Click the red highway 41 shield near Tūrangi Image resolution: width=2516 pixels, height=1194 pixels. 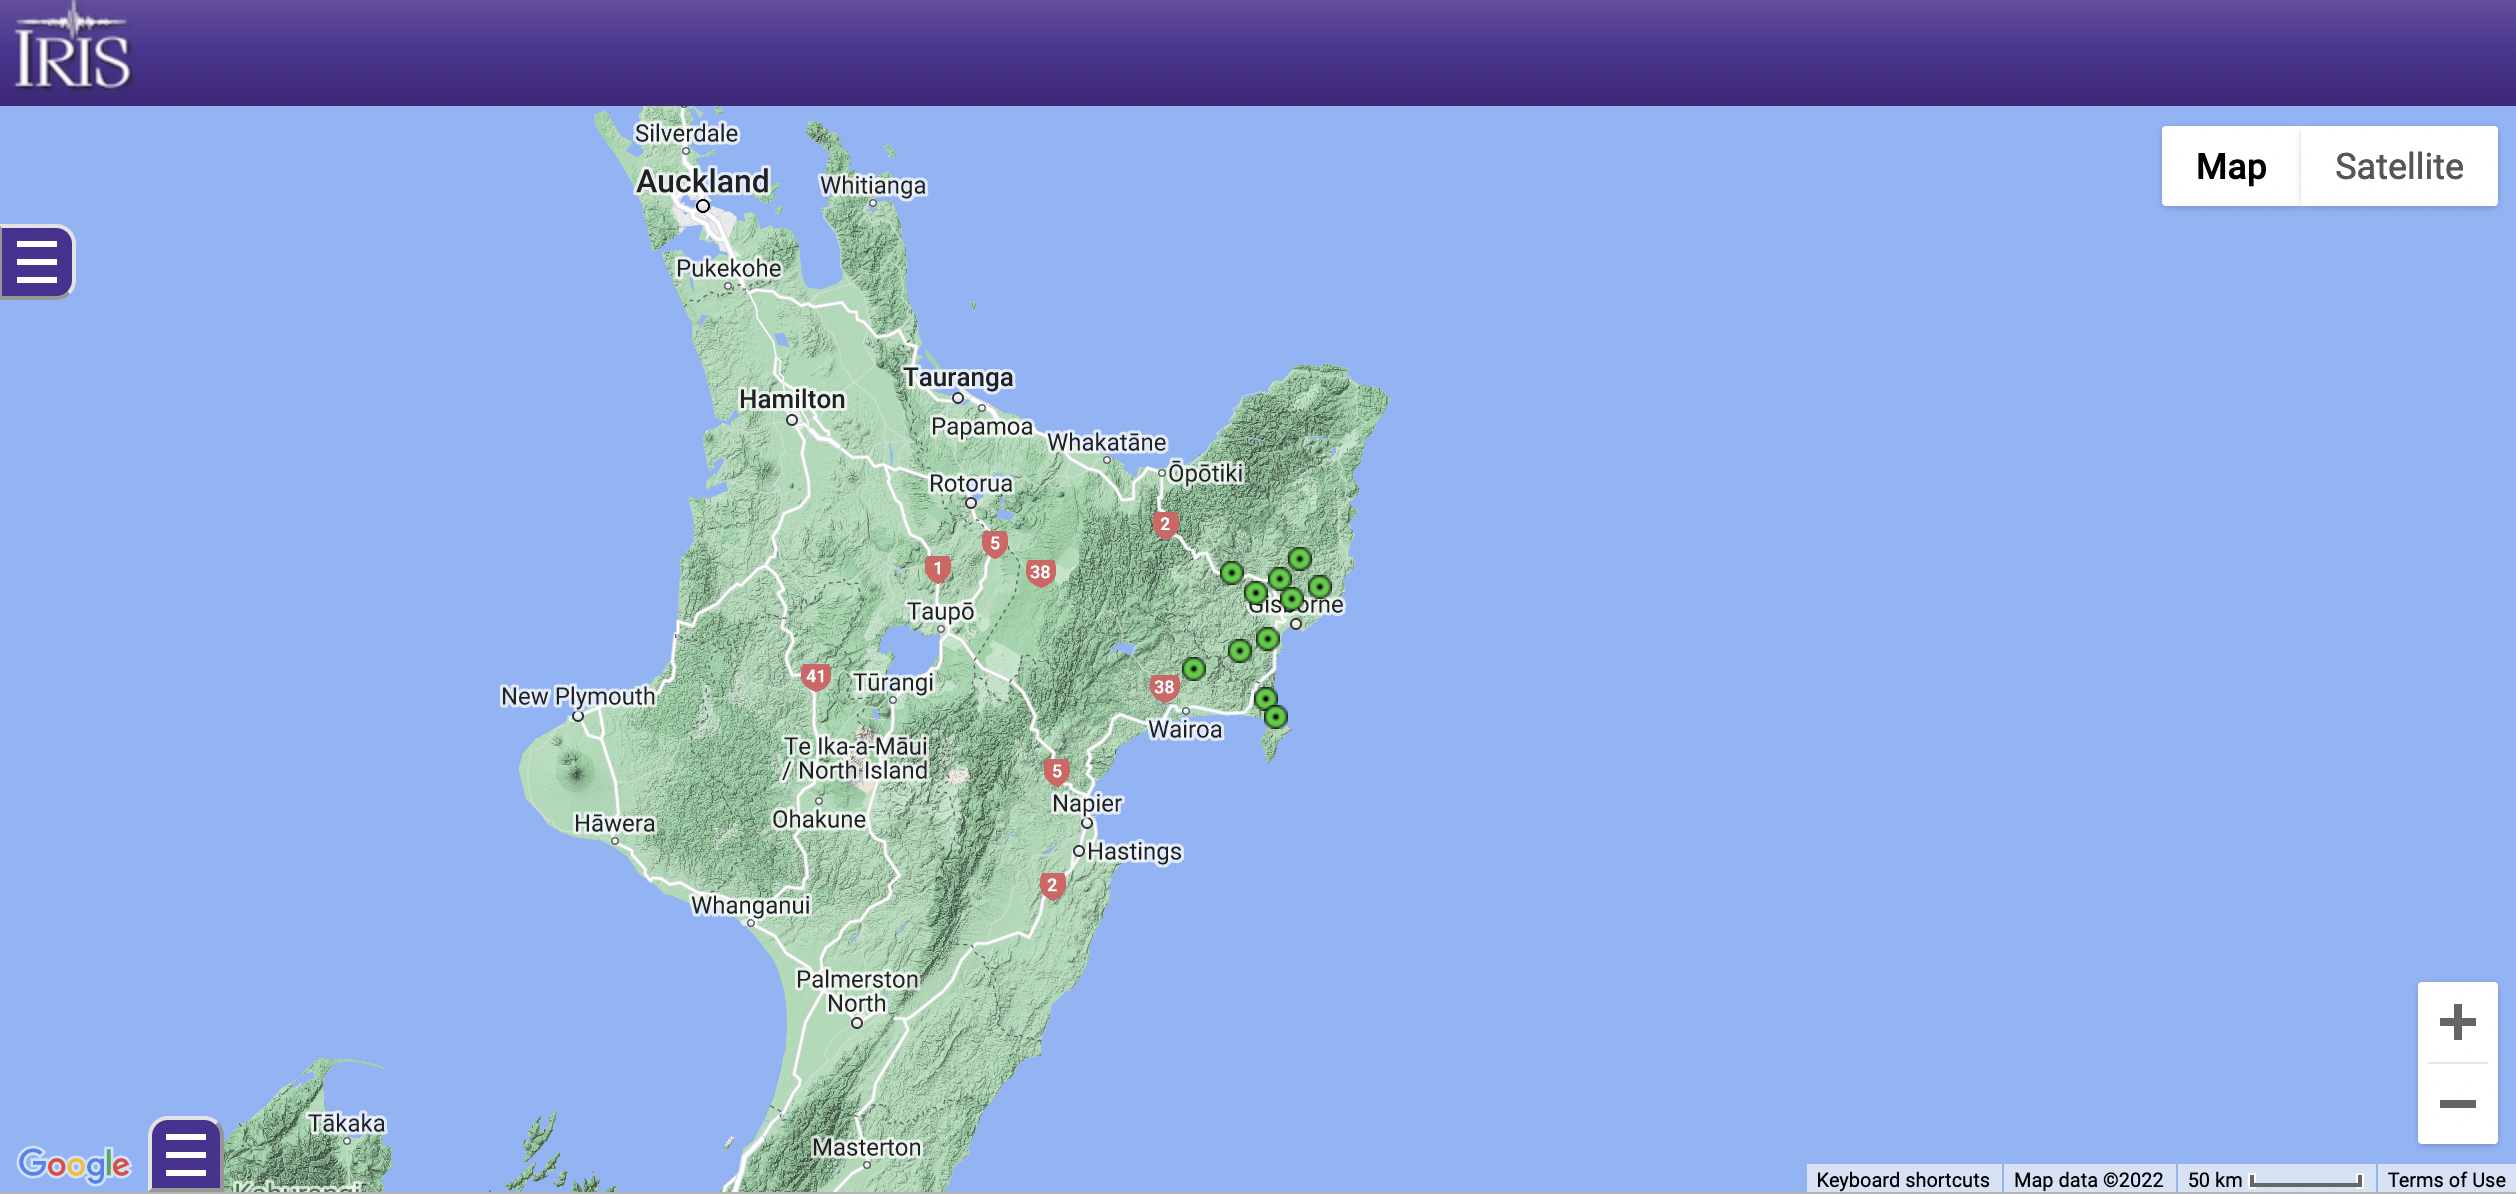pyautogui.click(x=816, y=677)
